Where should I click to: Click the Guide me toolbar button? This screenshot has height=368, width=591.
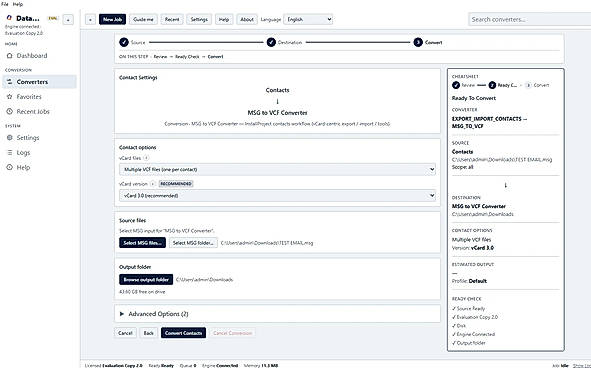(143, 20)
